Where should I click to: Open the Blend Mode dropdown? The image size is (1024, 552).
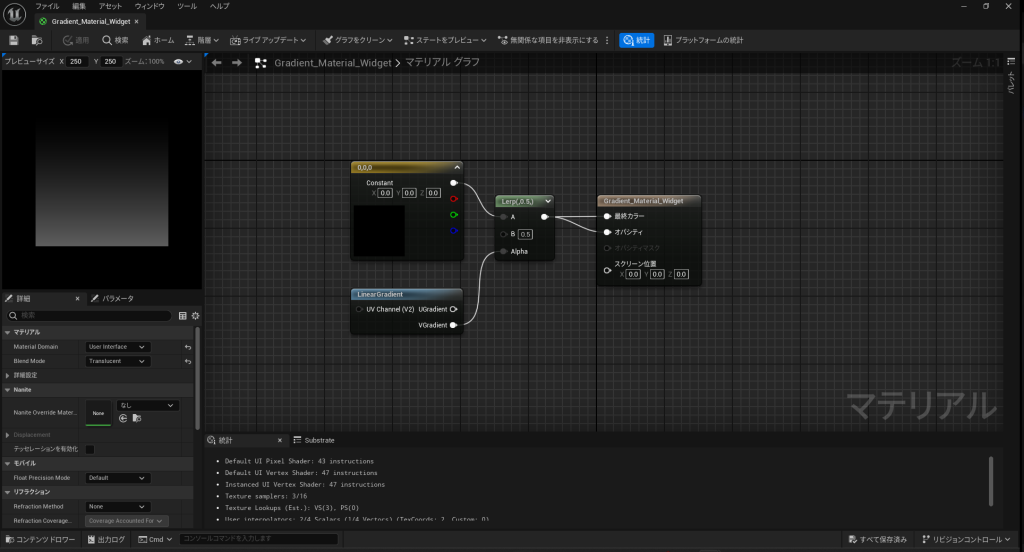tap(117, 361)
